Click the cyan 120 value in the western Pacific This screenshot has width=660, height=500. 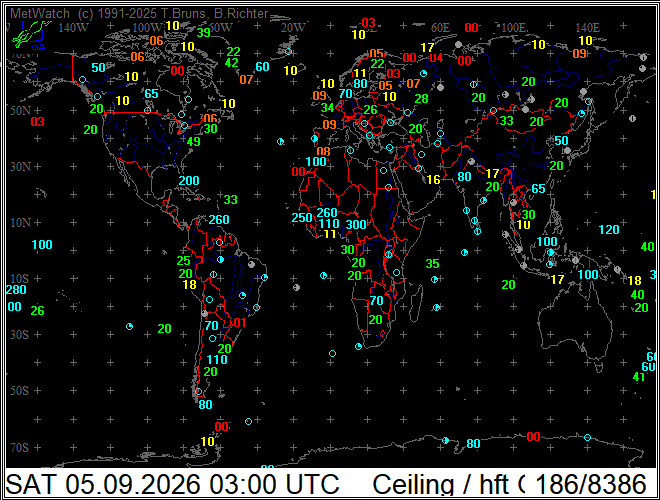[609, 229]
